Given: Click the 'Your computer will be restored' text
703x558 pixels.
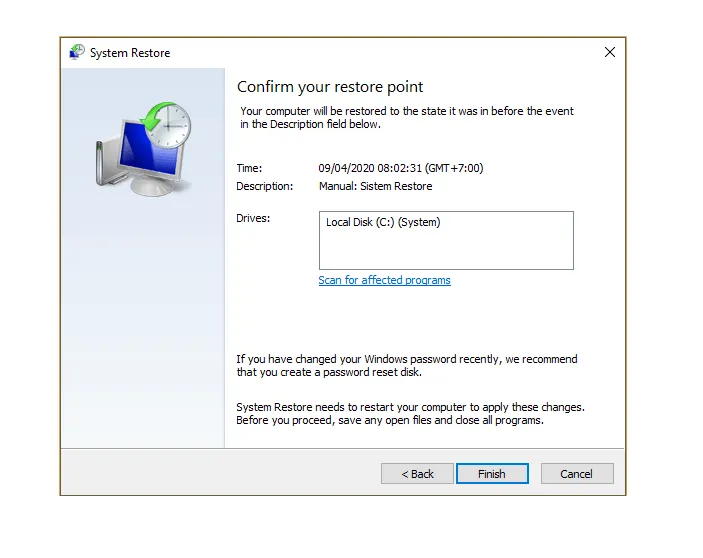Looking at the screenshot, I should coord(407,117).
